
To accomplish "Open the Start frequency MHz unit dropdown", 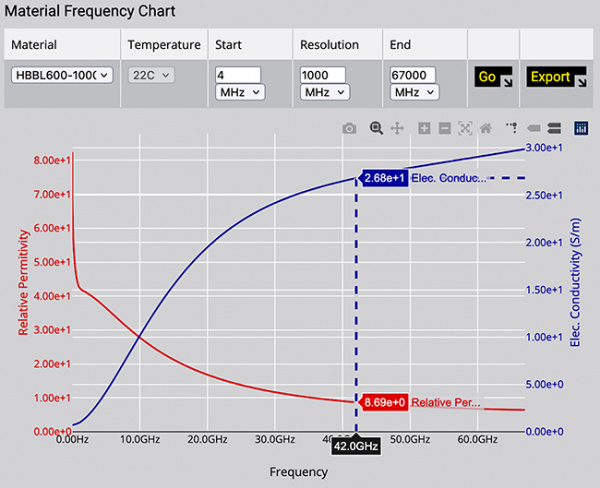I will tap(240, 92).
